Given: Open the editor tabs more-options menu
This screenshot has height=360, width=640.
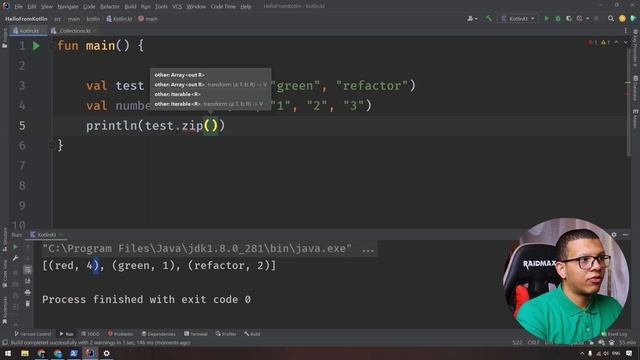Looking at the screenshot, I should (625, 31).
